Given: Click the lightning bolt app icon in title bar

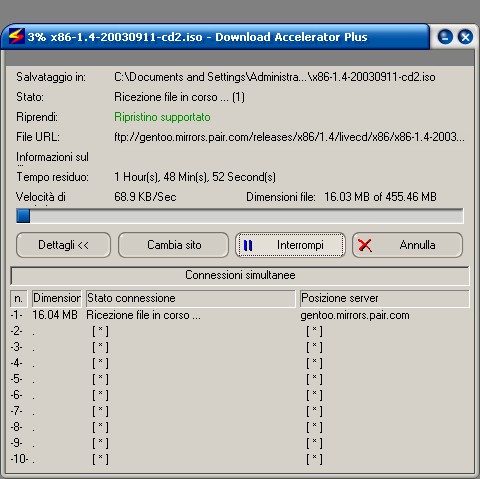Looking at the screenshot, I should pos(16,36).
